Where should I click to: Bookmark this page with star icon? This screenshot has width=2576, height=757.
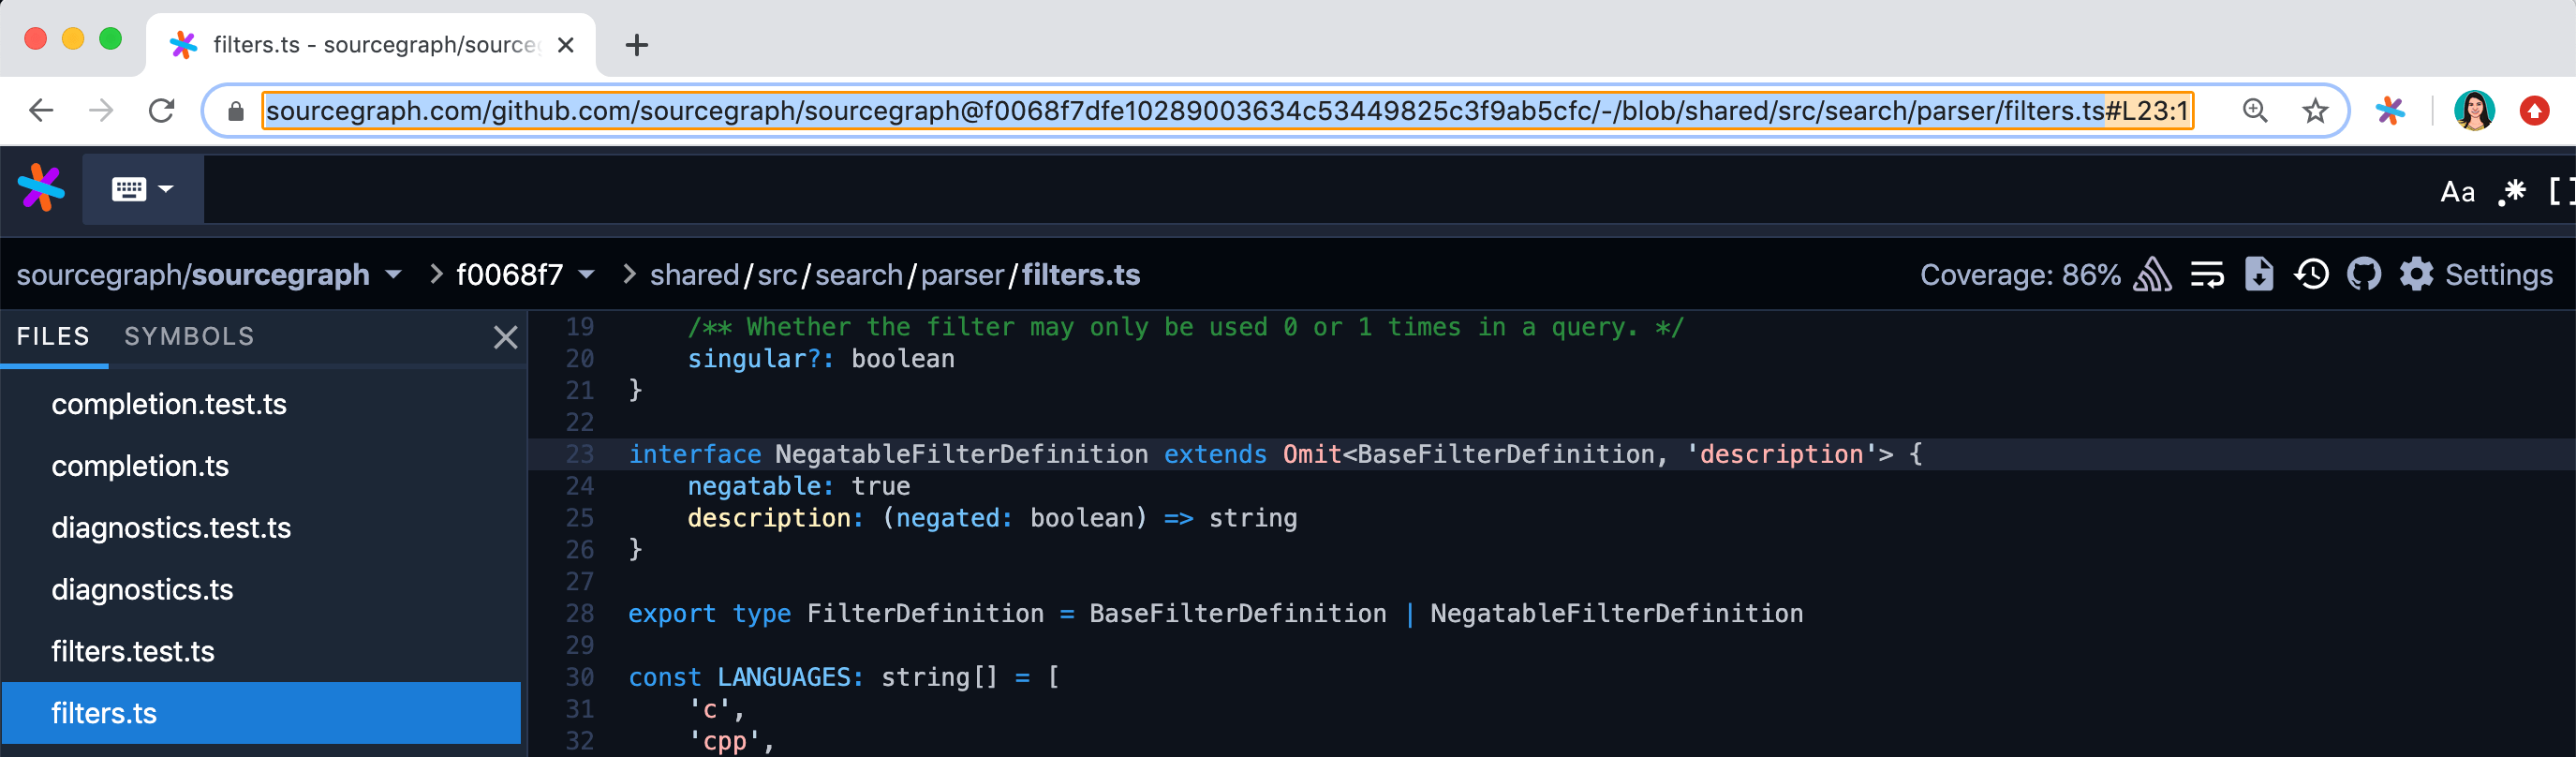[2314, 110]
